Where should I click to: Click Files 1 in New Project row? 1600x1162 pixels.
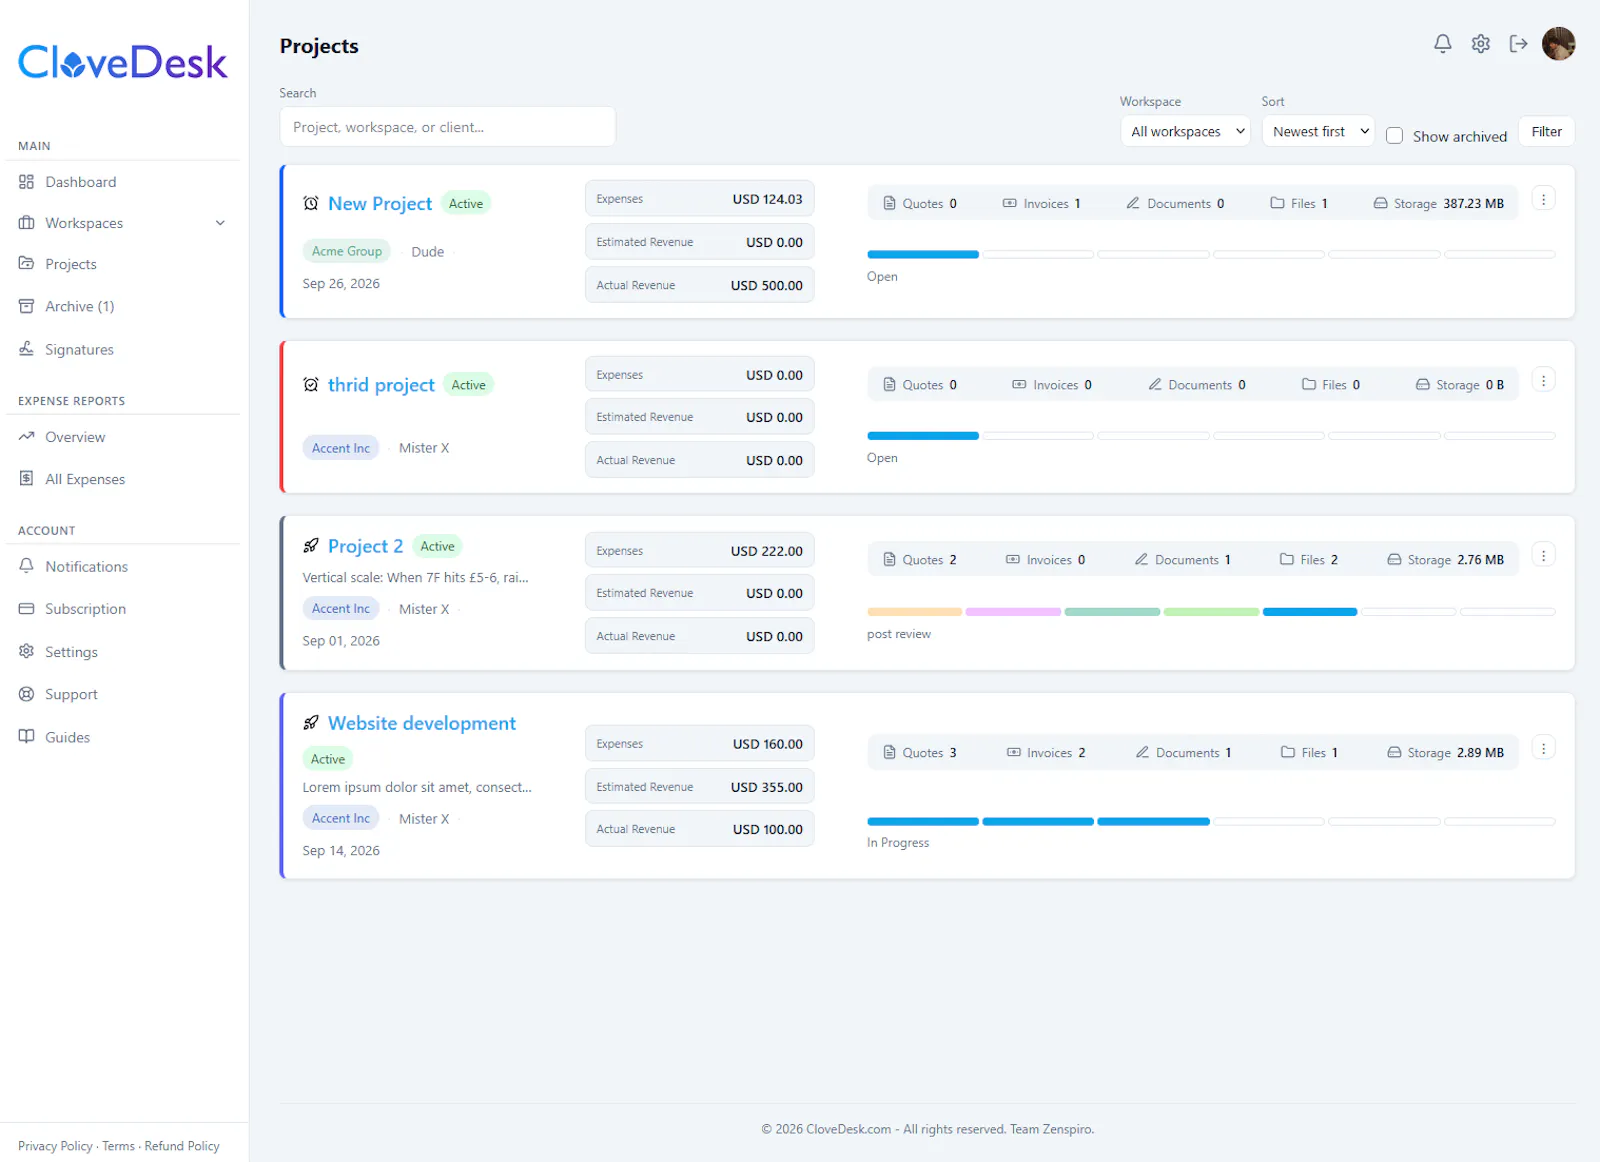point(1299,203)
